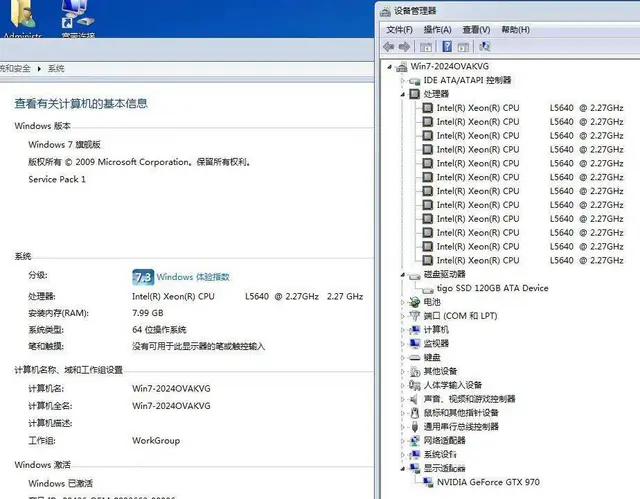Expand the 键盘 node
Viewport: 640px width, 499px height.
403,358
